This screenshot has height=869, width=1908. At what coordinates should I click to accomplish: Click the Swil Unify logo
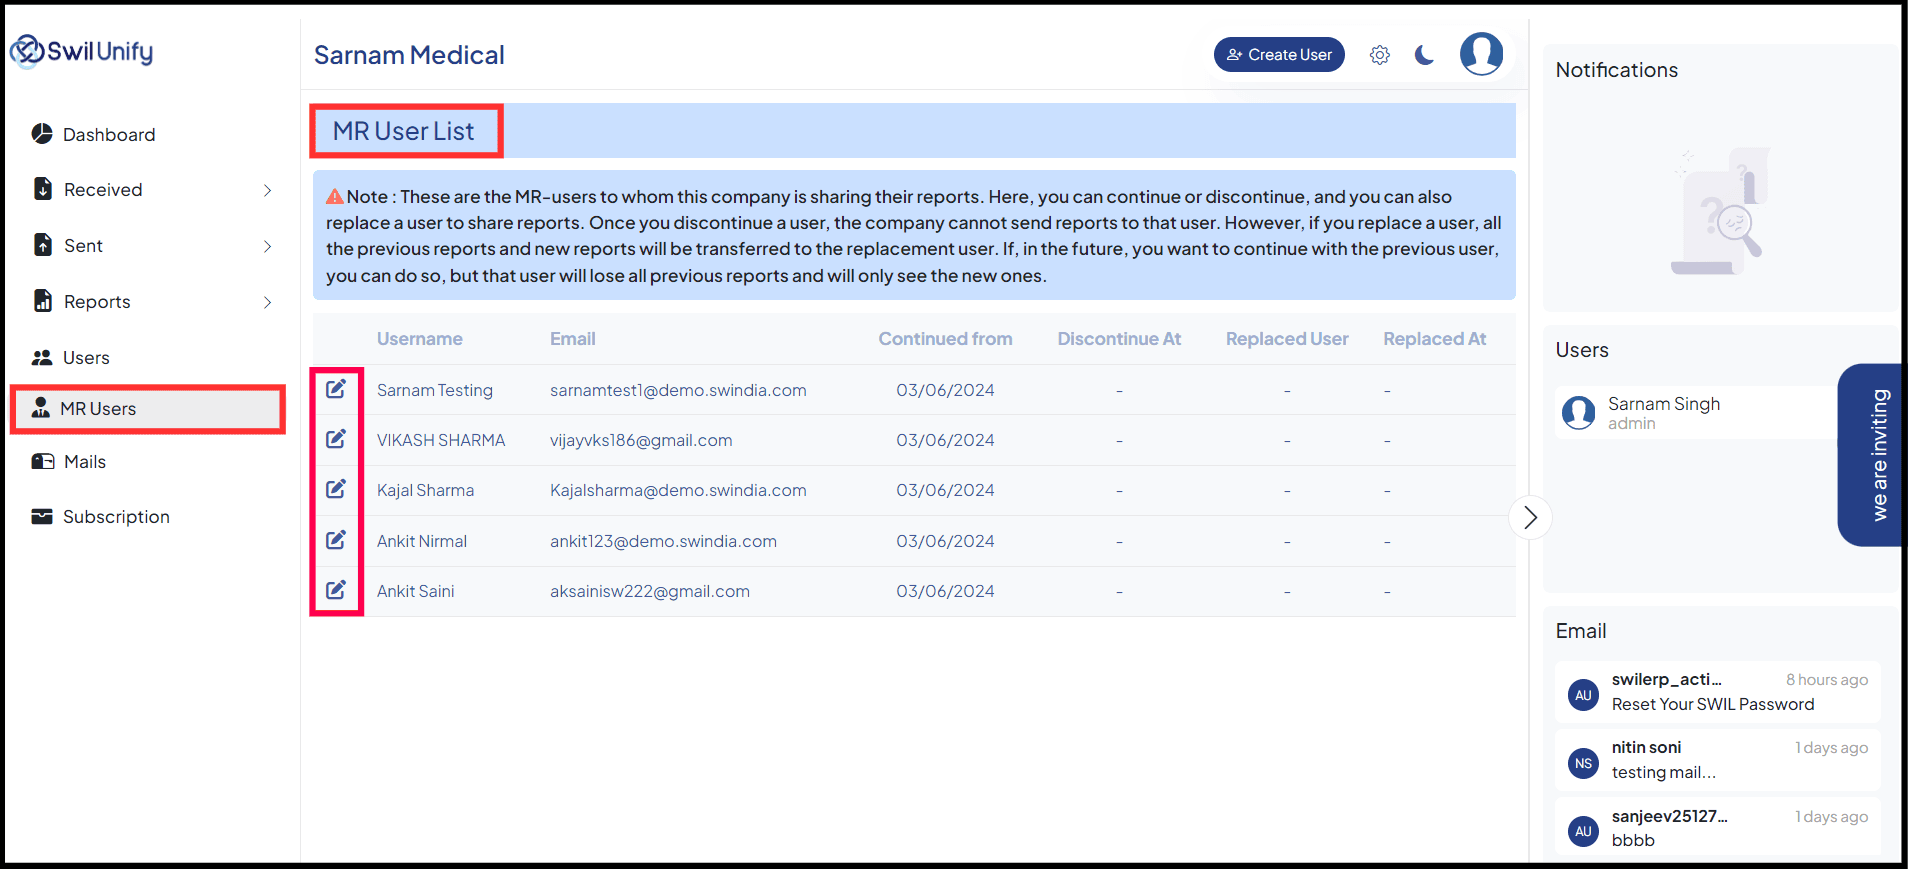82,51
